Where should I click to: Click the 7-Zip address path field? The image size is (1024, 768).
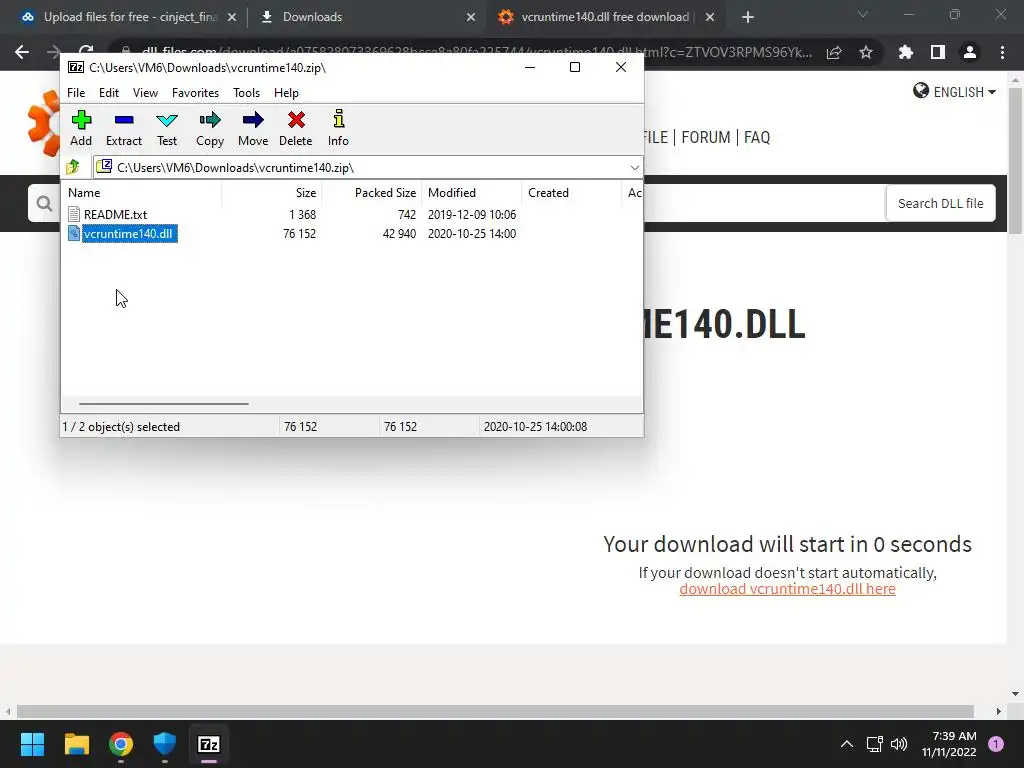click(x=368, y=168)
